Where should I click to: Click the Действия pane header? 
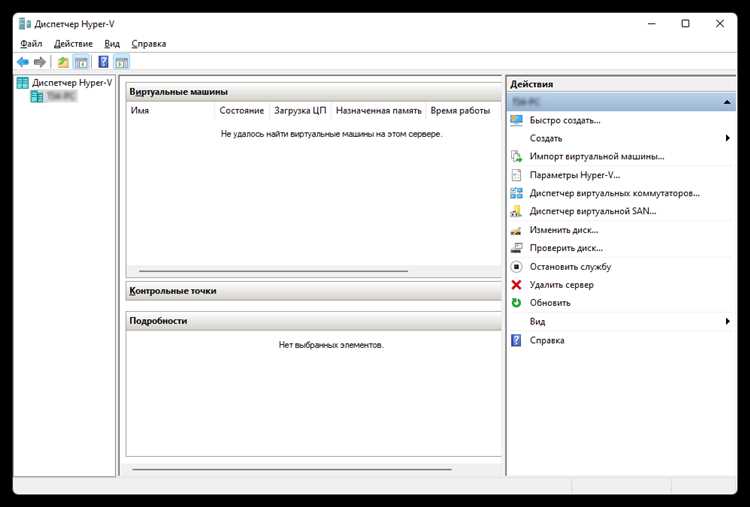[621, 84]
